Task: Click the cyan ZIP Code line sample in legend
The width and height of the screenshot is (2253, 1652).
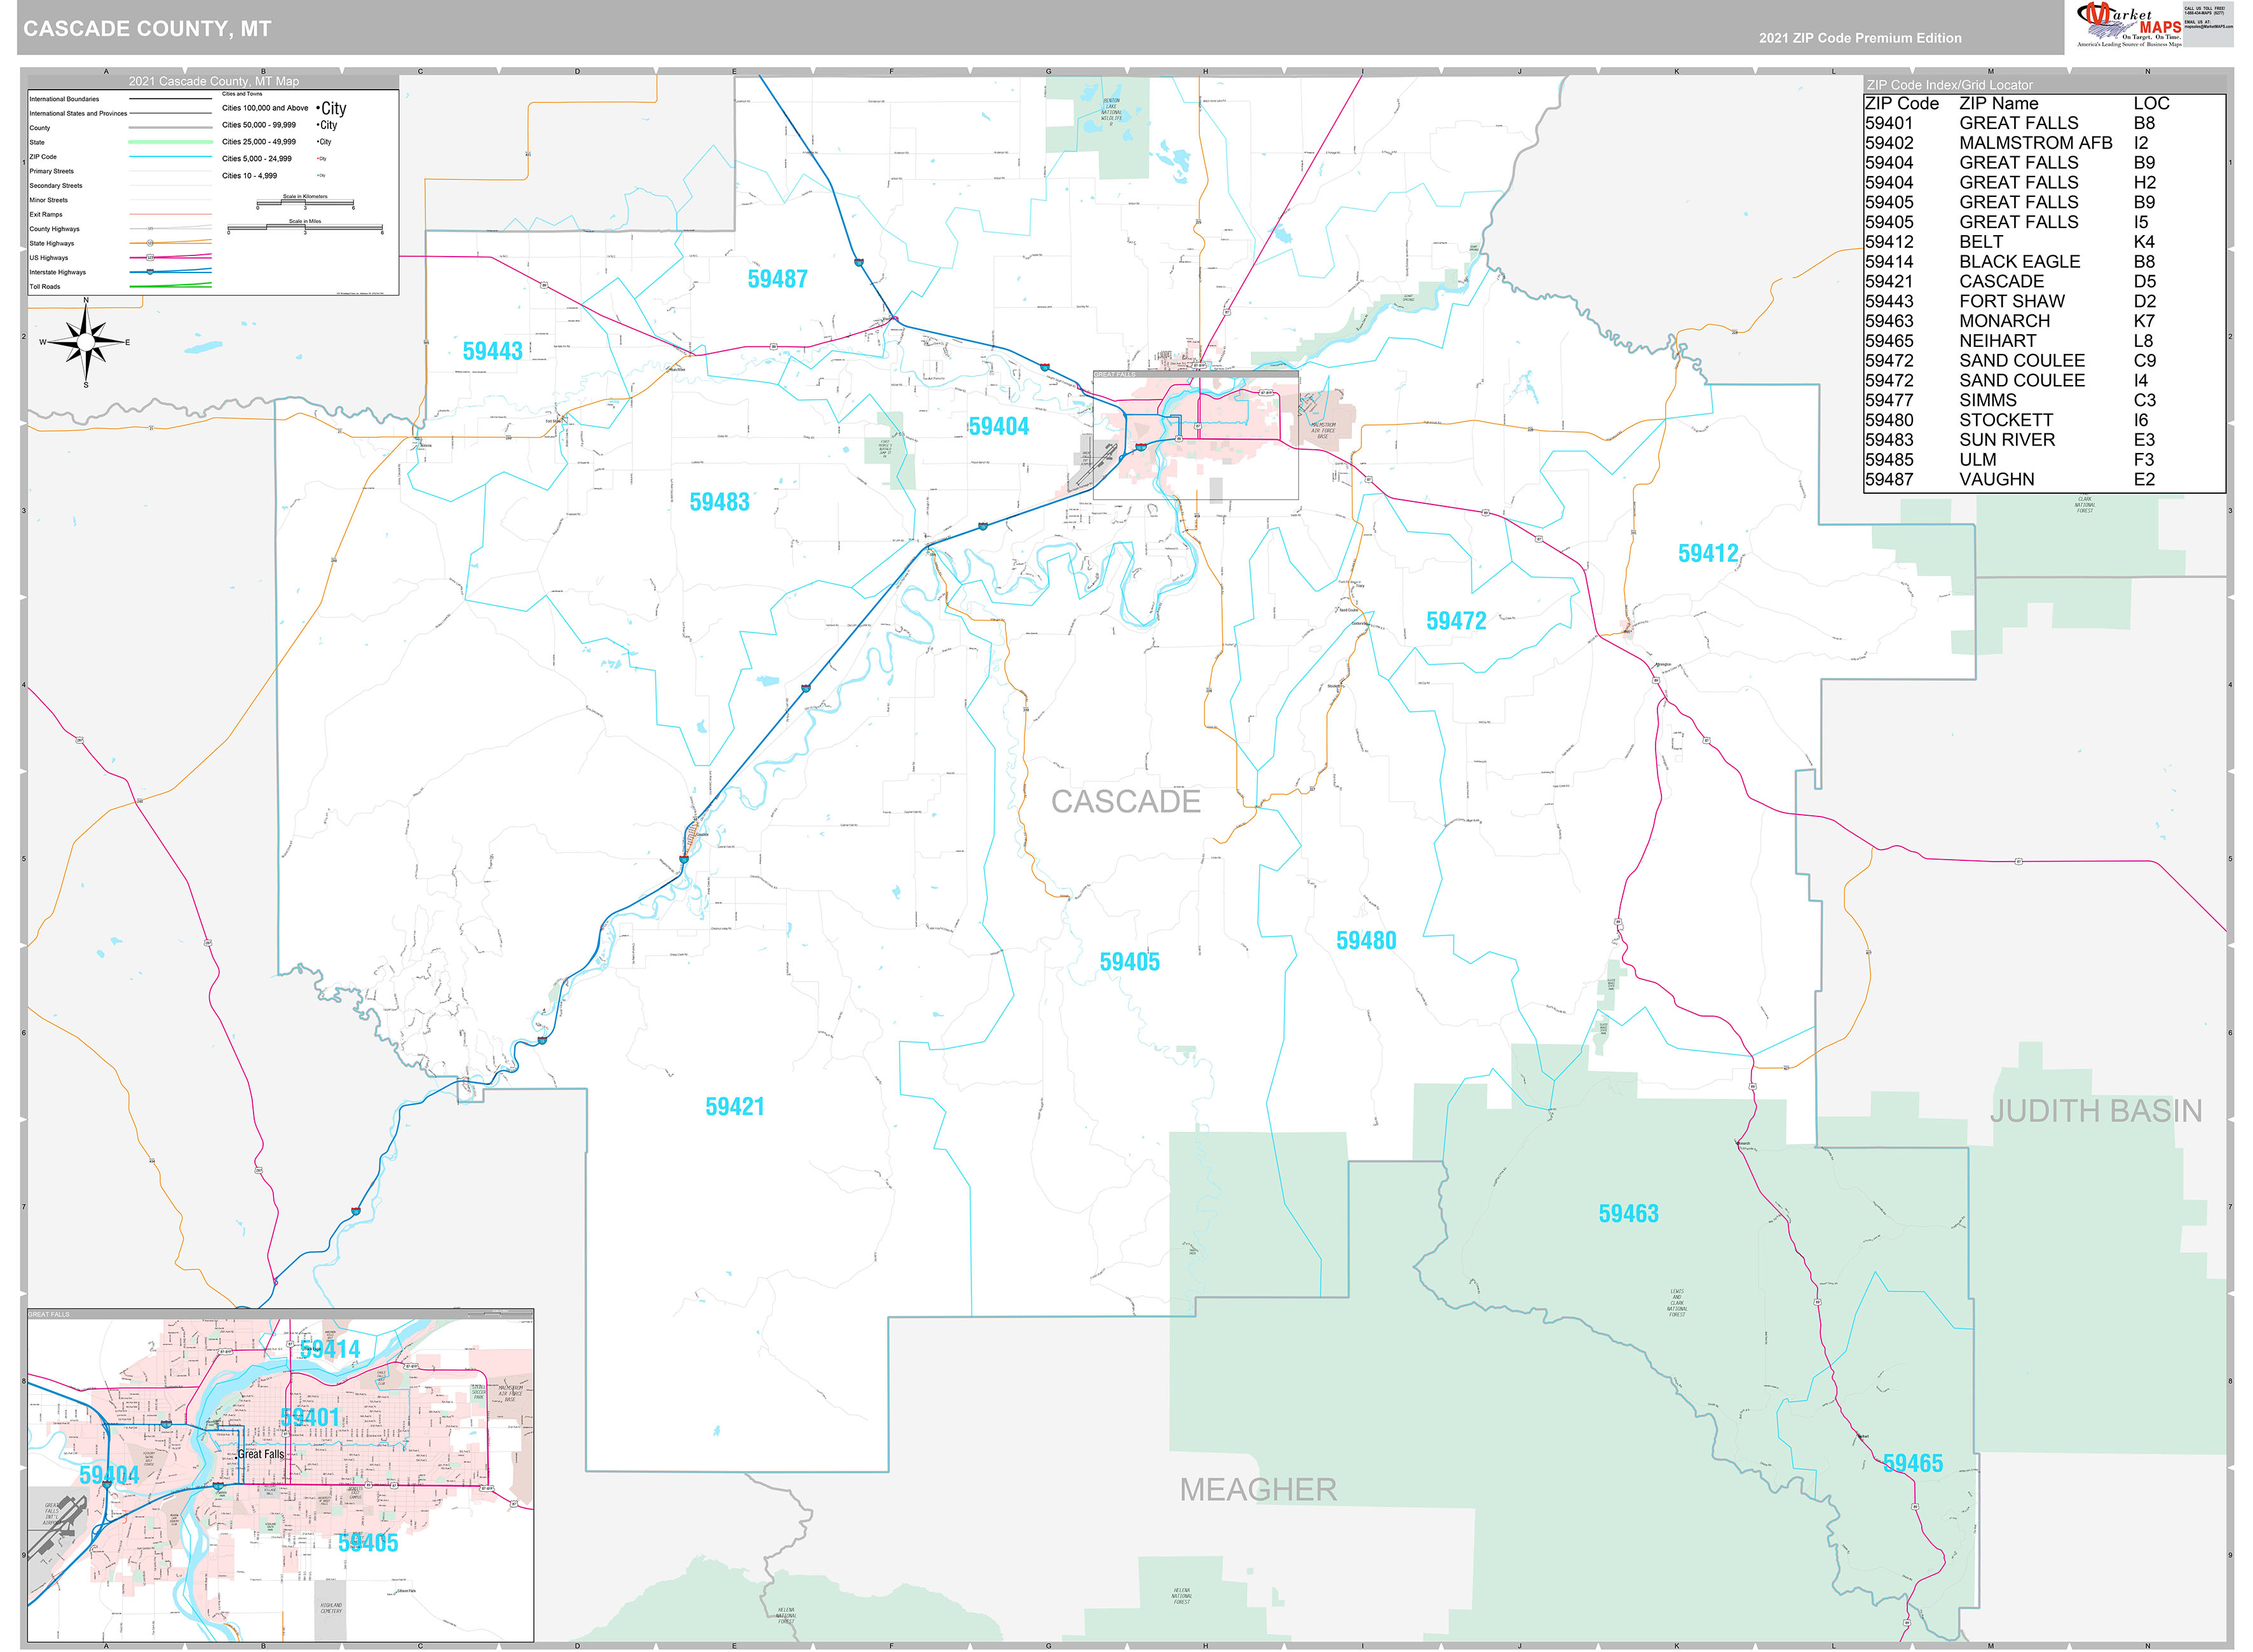Action: (170, 157)
